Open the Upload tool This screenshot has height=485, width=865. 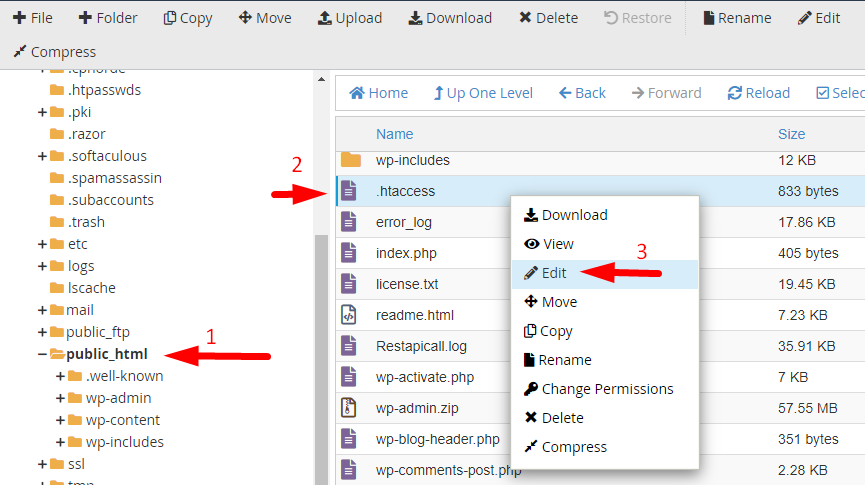(x=350, y=18)
